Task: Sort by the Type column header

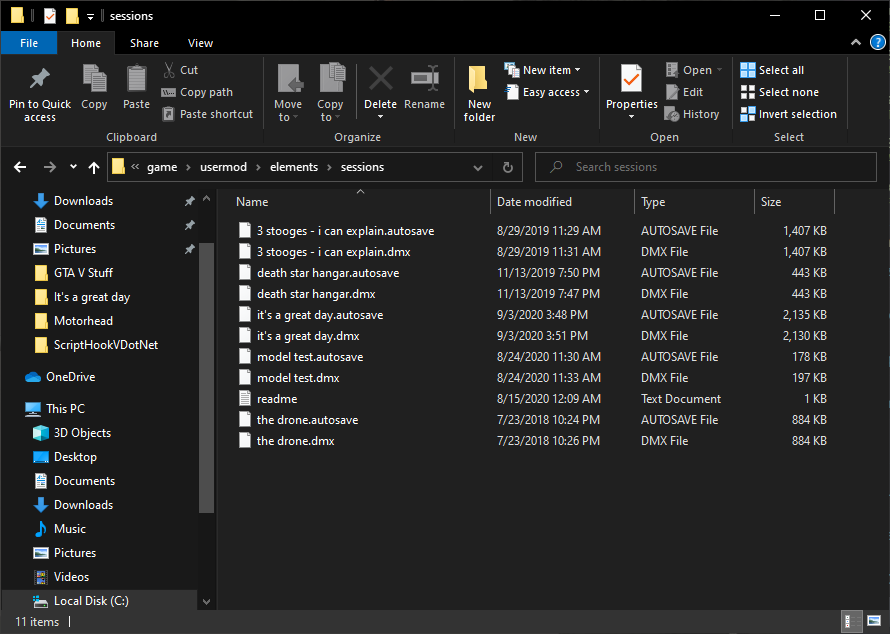Action: [694, 202]
